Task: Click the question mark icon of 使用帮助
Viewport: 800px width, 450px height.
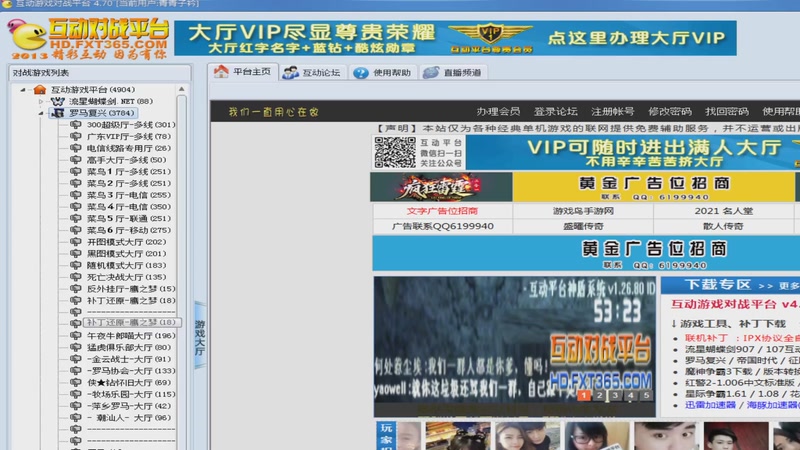Action: point(361,73)
